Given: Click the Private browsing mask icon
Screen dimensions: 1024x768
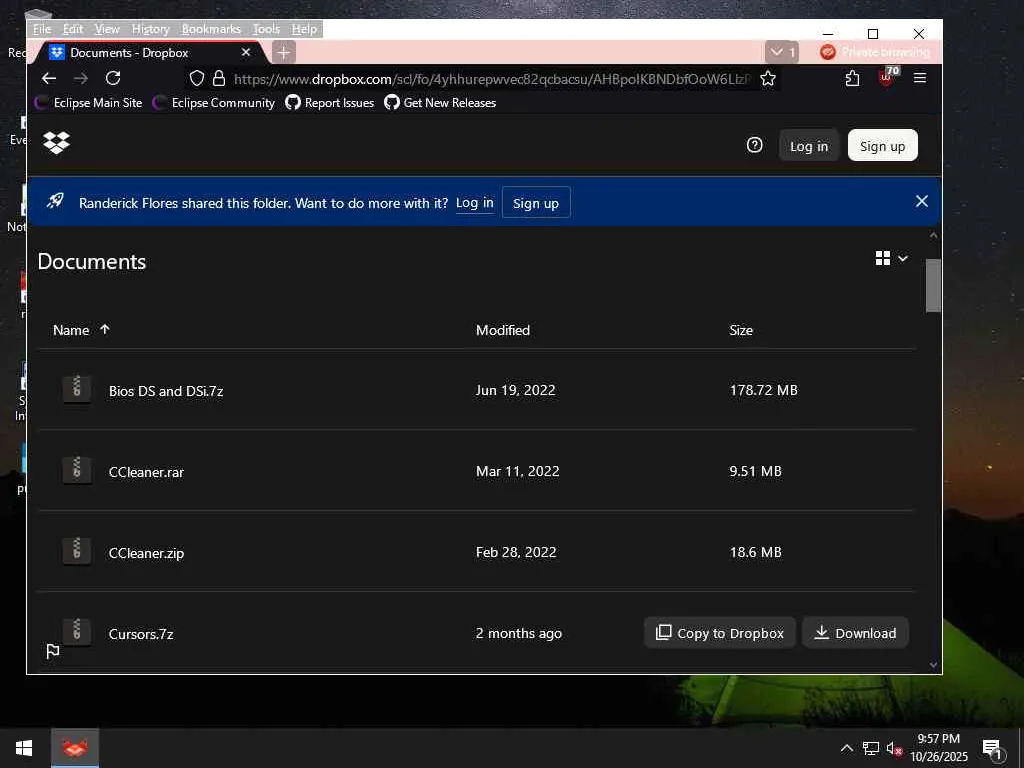Looking at the screenshot, I should (x=827, y=52).
